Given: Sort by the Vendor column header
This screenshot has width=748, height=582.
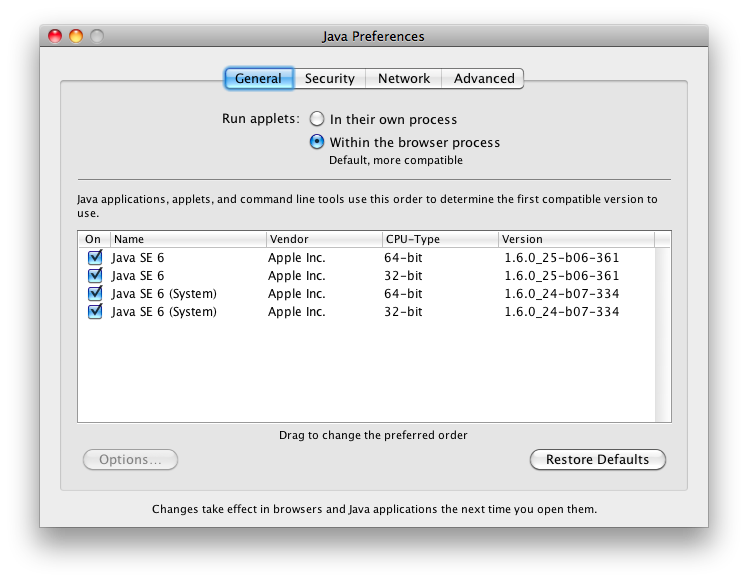Looking at the screenshot, I should [x=323, y=239].
